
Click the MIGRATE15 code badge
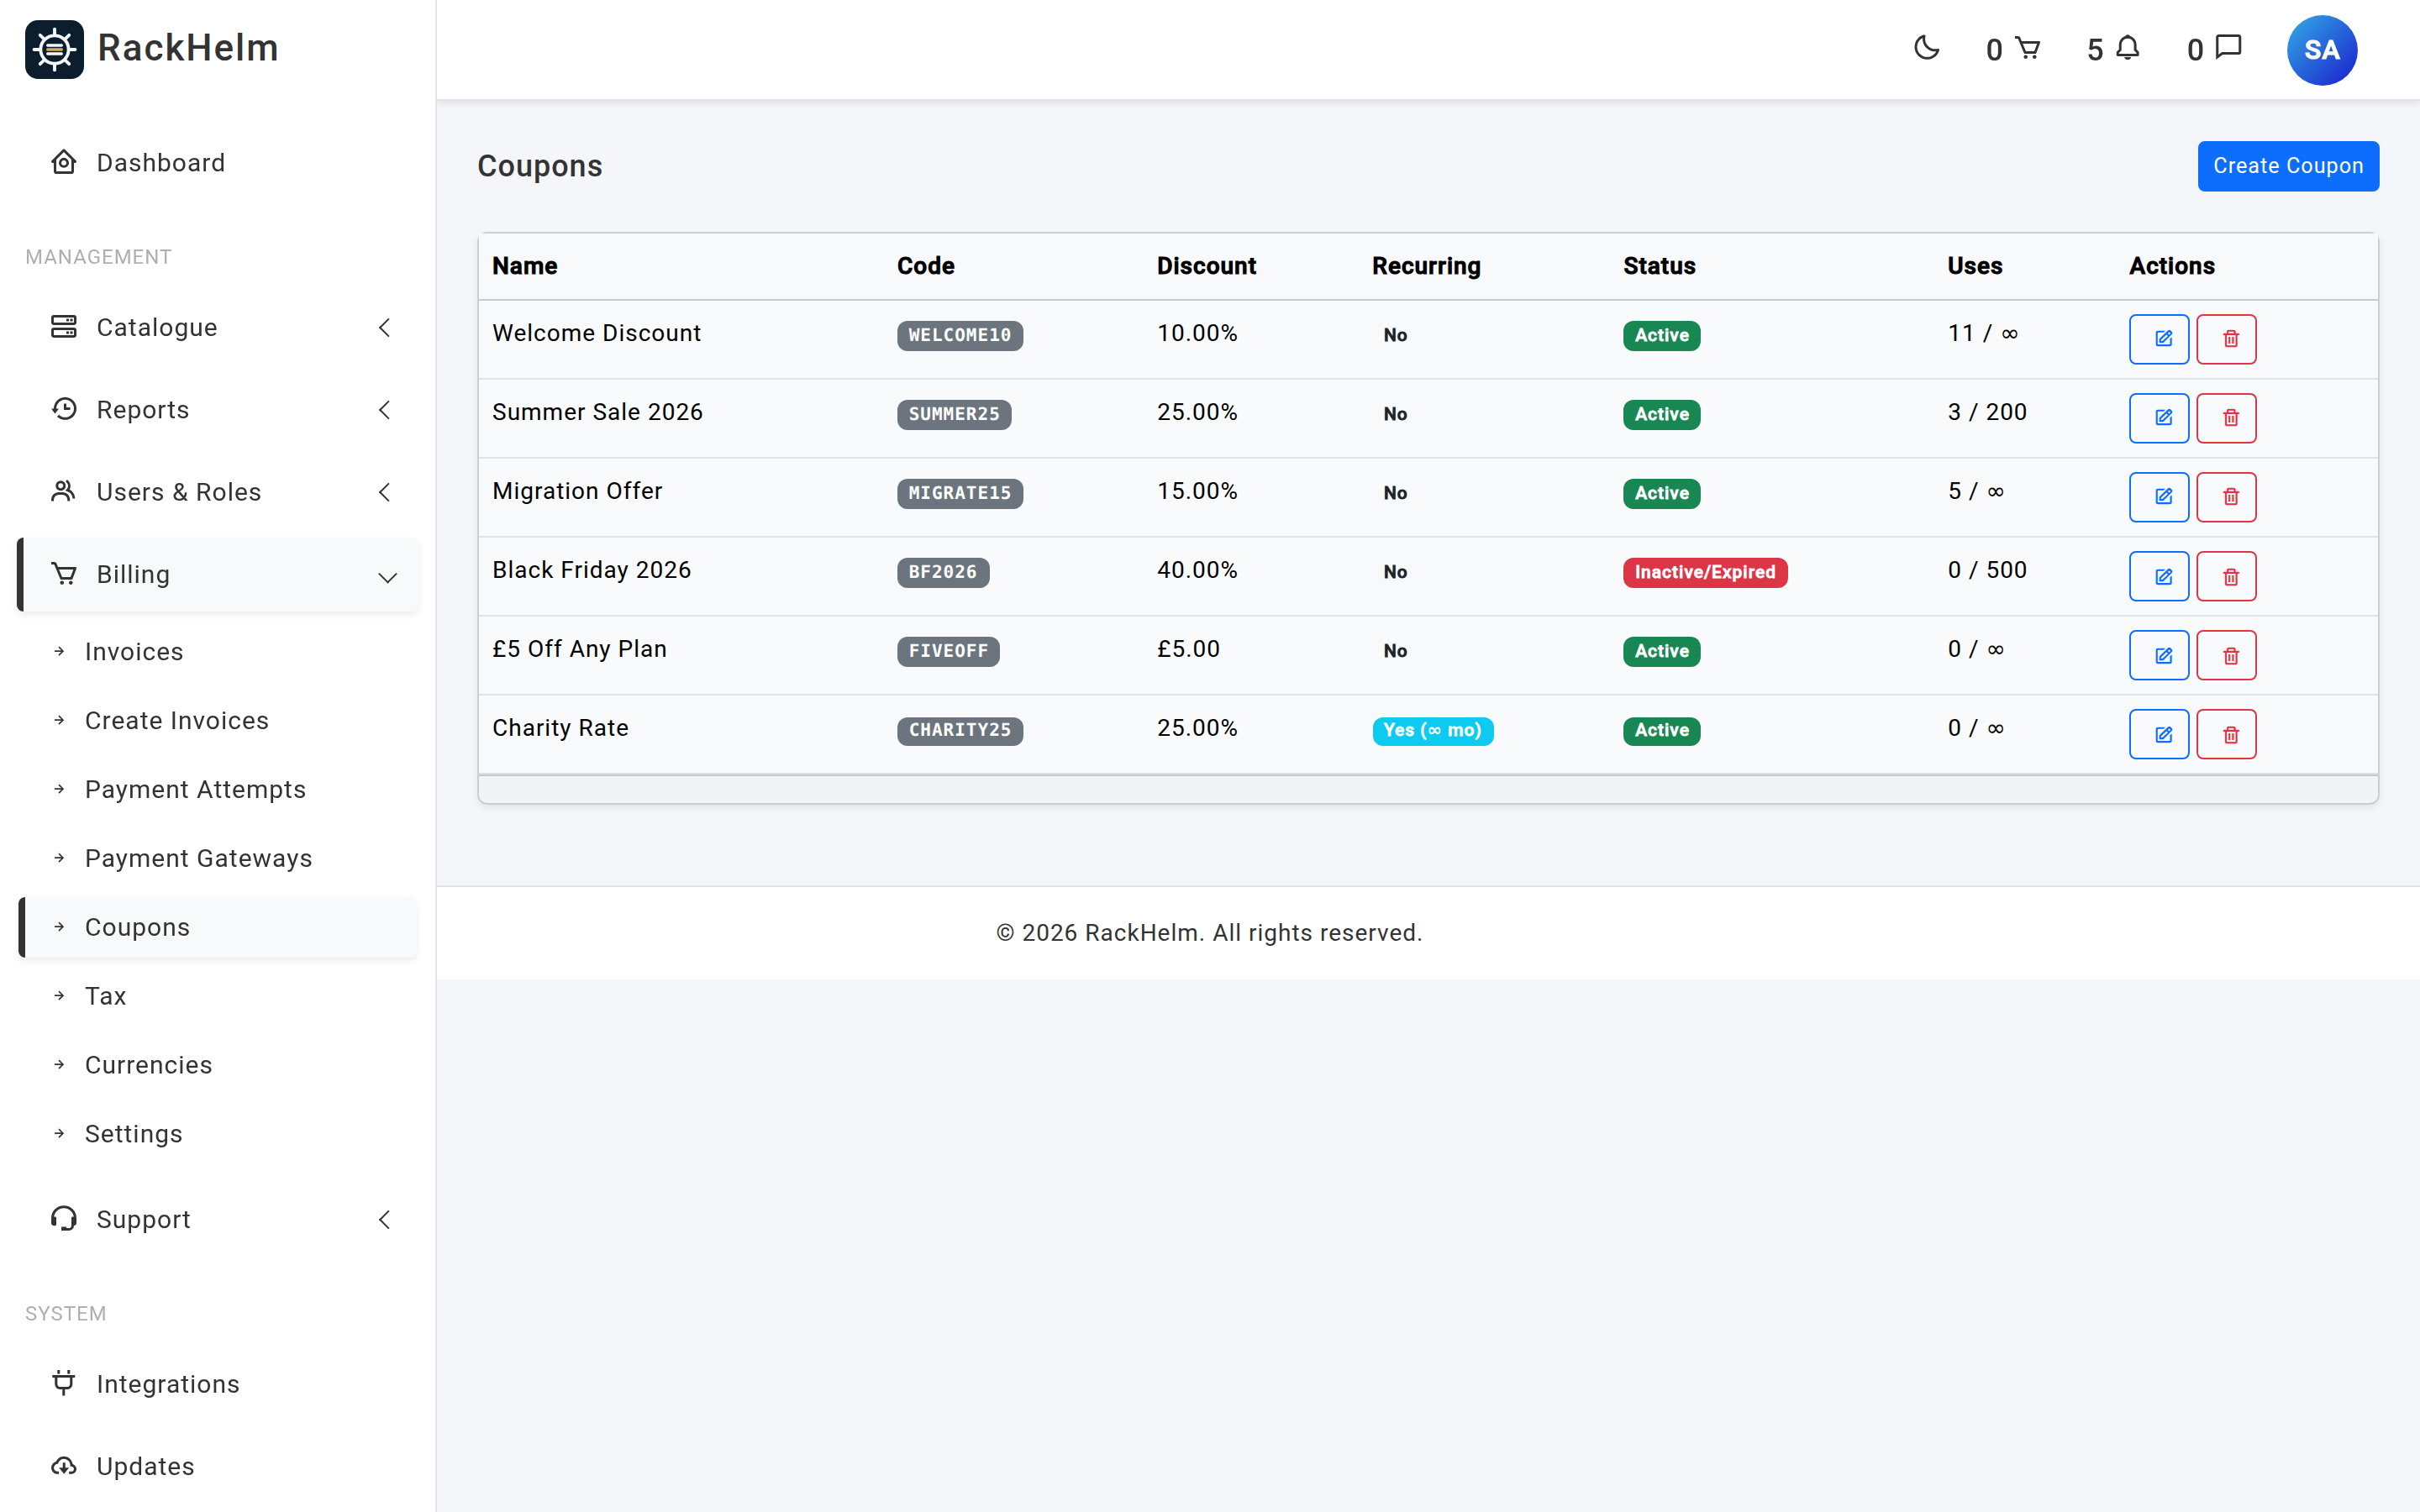pyautogui.click(x=959, y=493)
